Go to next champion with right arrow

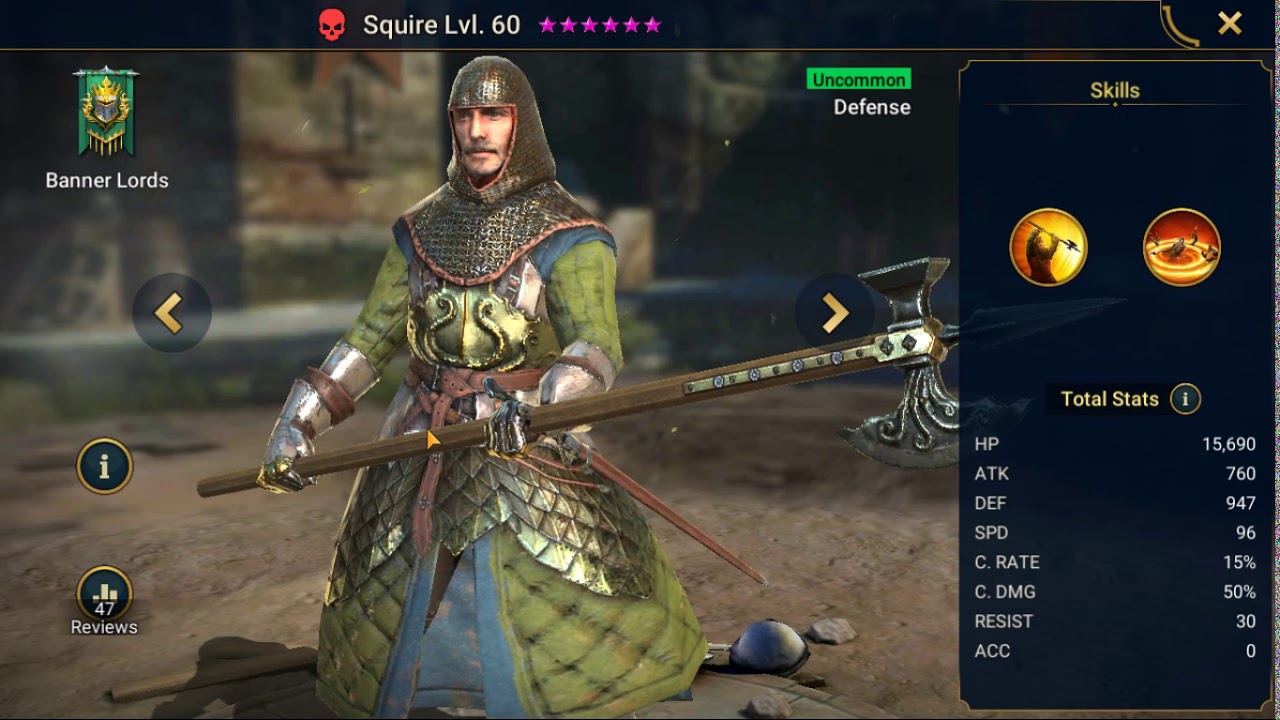click(x=834, y=313)
